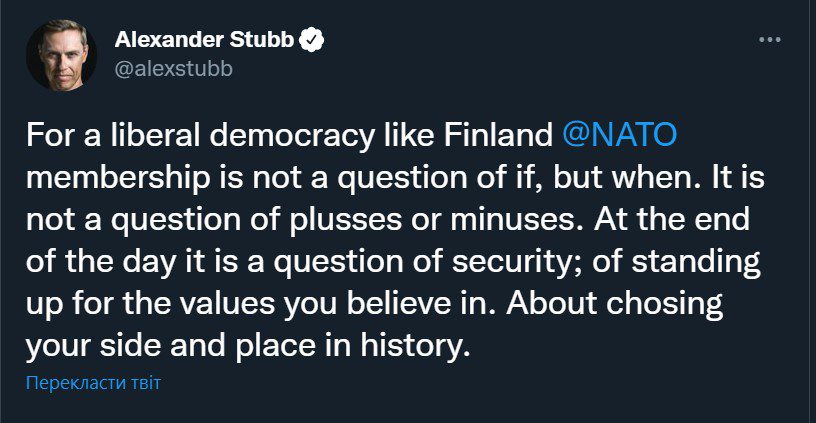Click the blue verified checkmark badge
The image size is (816, 423).
tap(311, 40)
